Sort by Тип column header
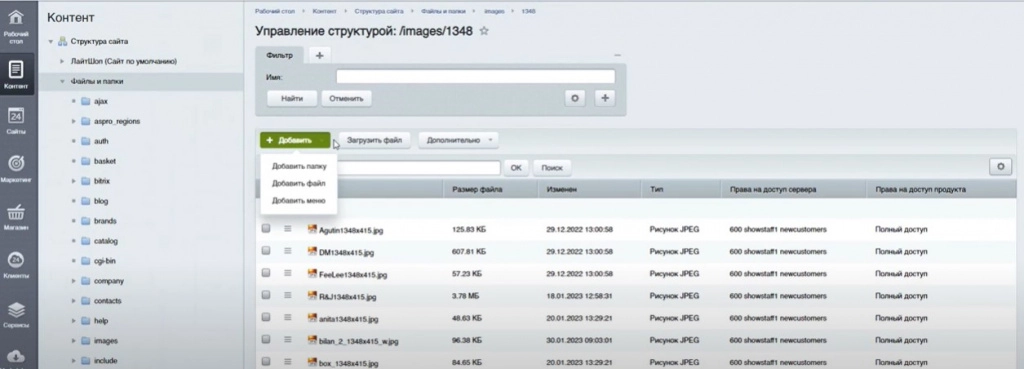The width and height of the screenshot is (1024, 369). pos(656,189)
